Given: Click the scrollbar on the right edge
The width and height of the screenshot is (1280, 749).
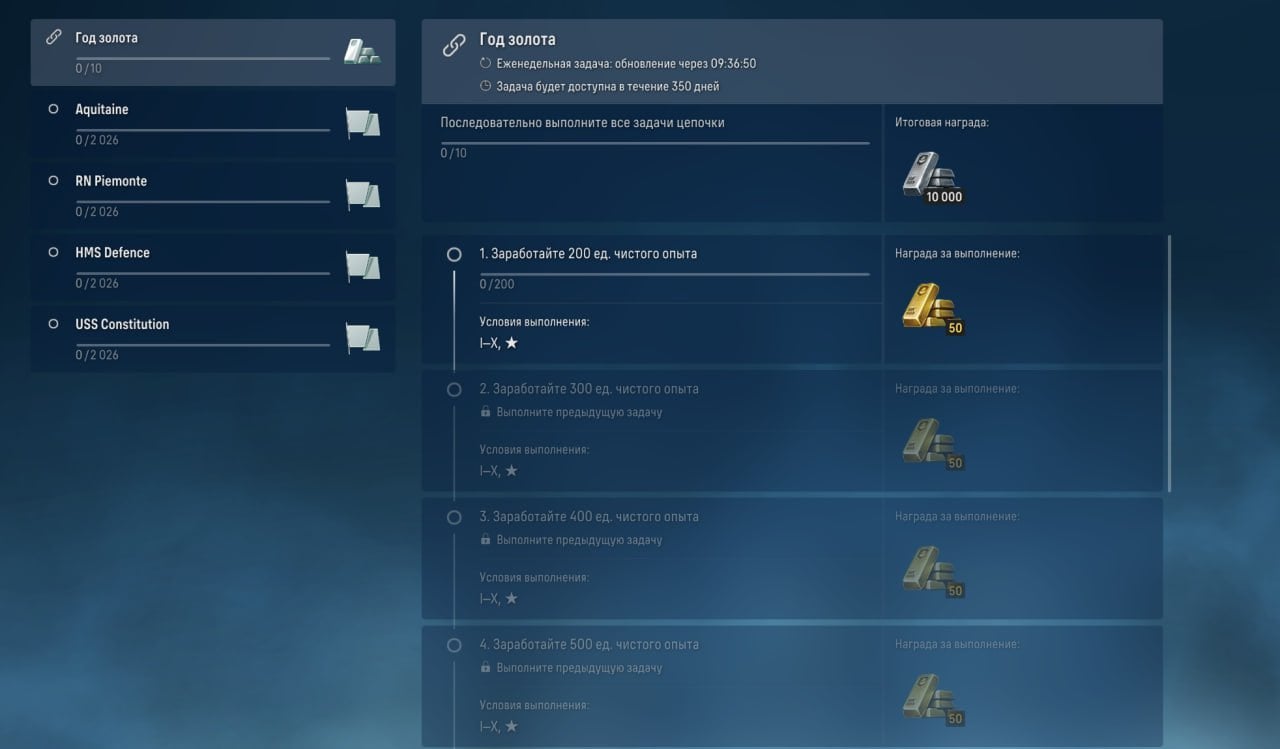Looking at the screenshot, I should coord(1168,360).
